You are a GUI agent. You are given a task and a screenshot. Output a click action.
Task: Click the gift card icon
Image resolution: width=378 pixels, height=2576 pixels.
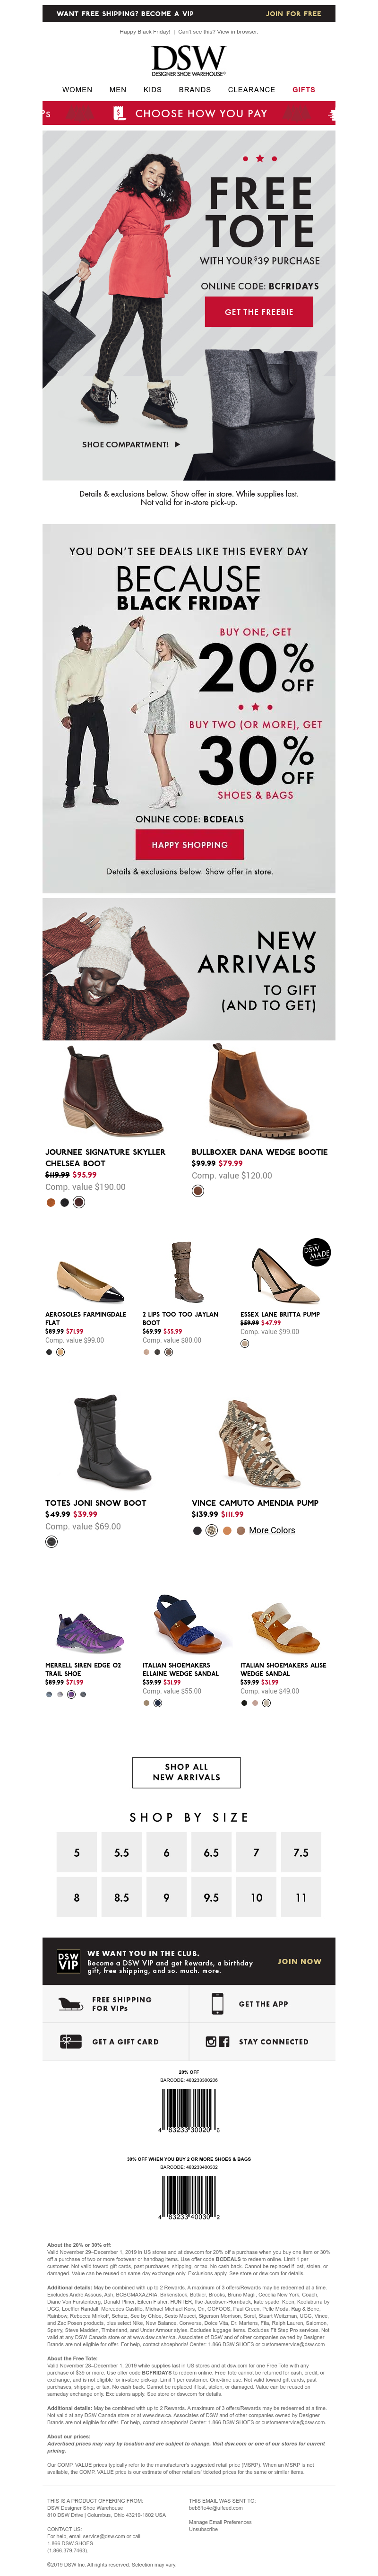(70, 2041)
